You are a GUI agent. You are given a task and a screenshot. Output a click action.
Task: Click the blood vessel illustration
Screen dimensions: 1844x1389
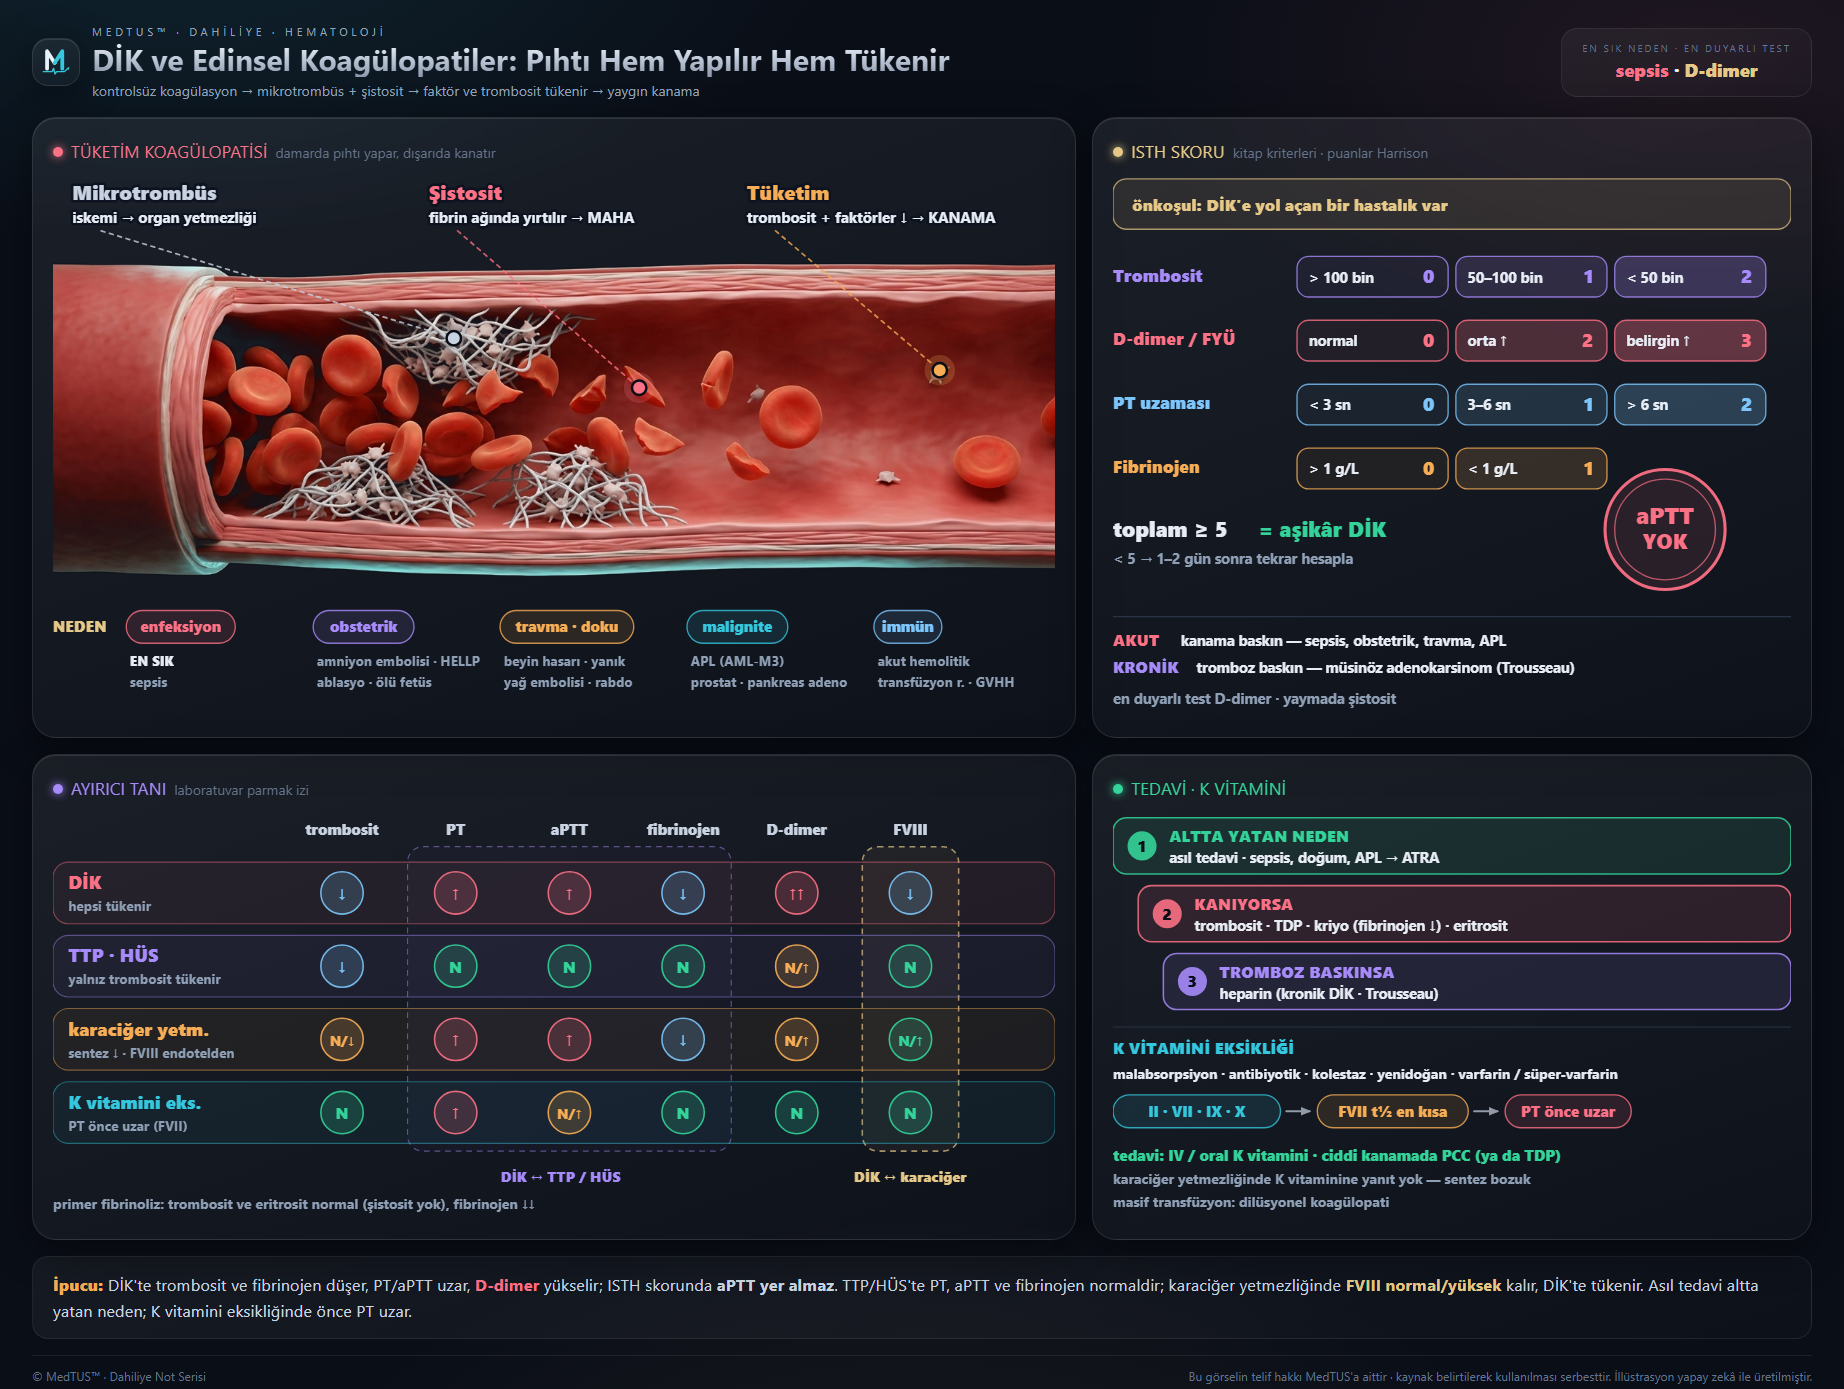554,418
